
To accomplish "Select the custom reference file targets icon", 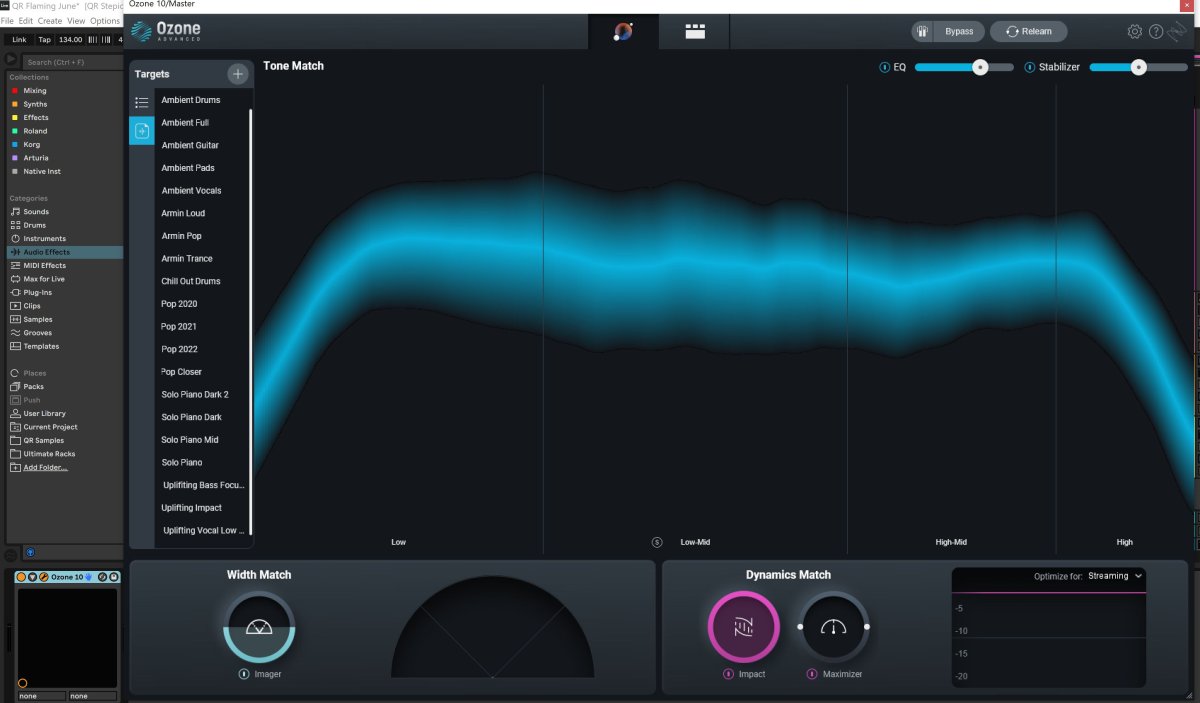I will coord(142,131).
